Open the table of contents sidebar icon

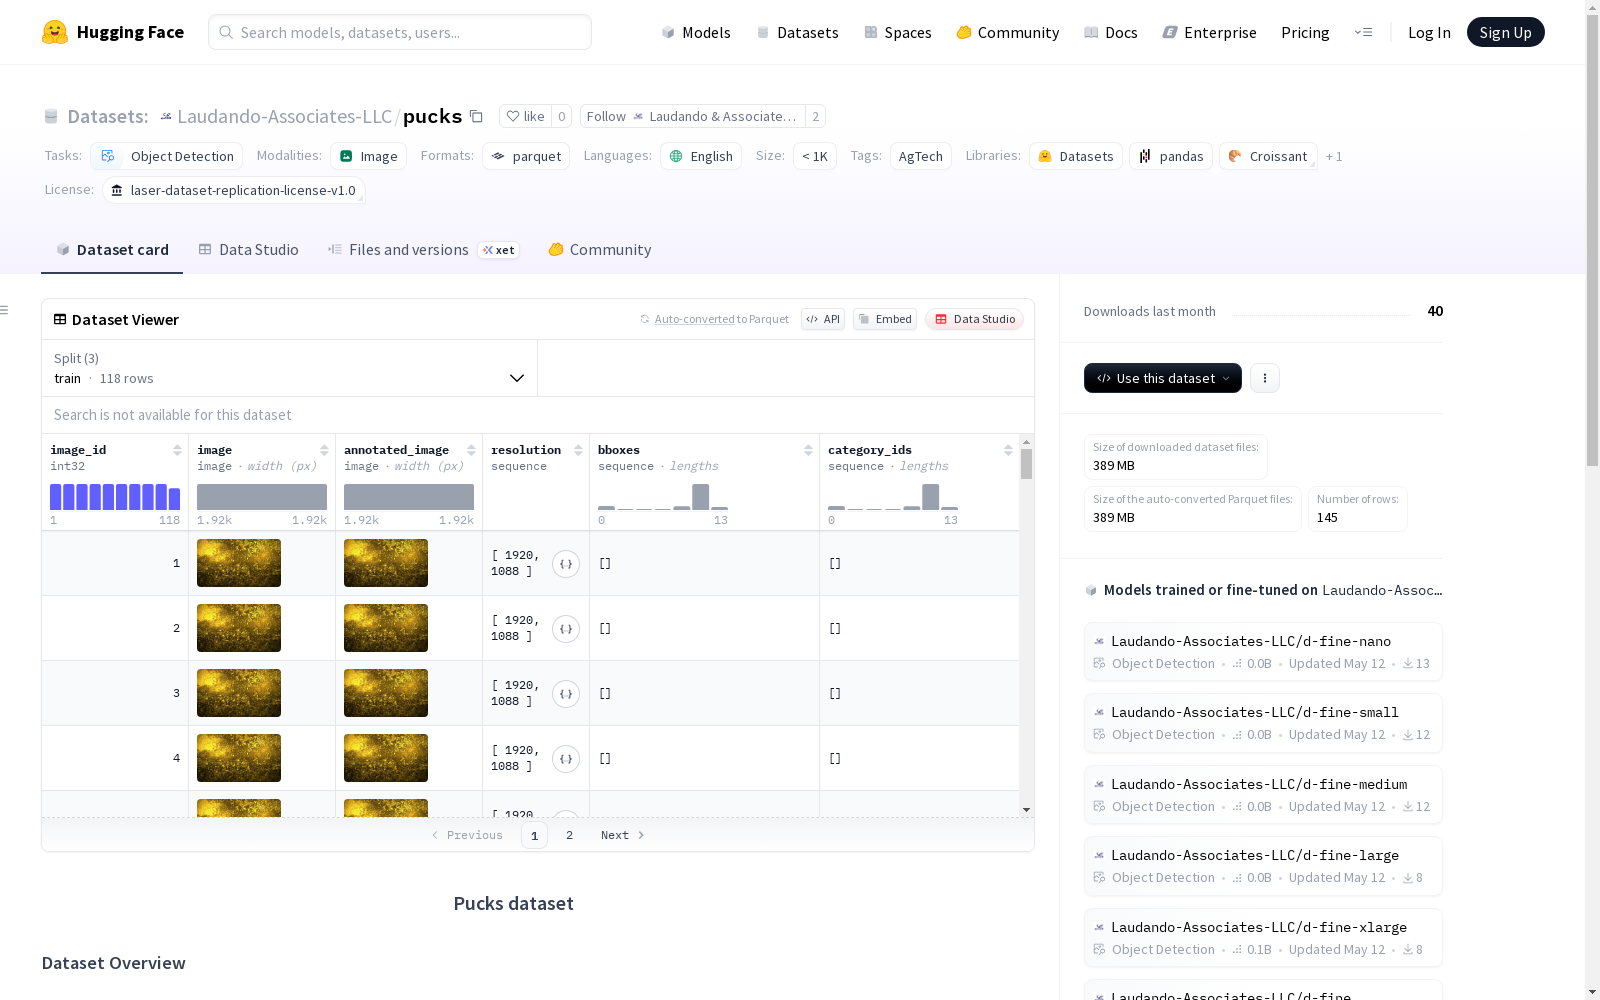(4, 310)
